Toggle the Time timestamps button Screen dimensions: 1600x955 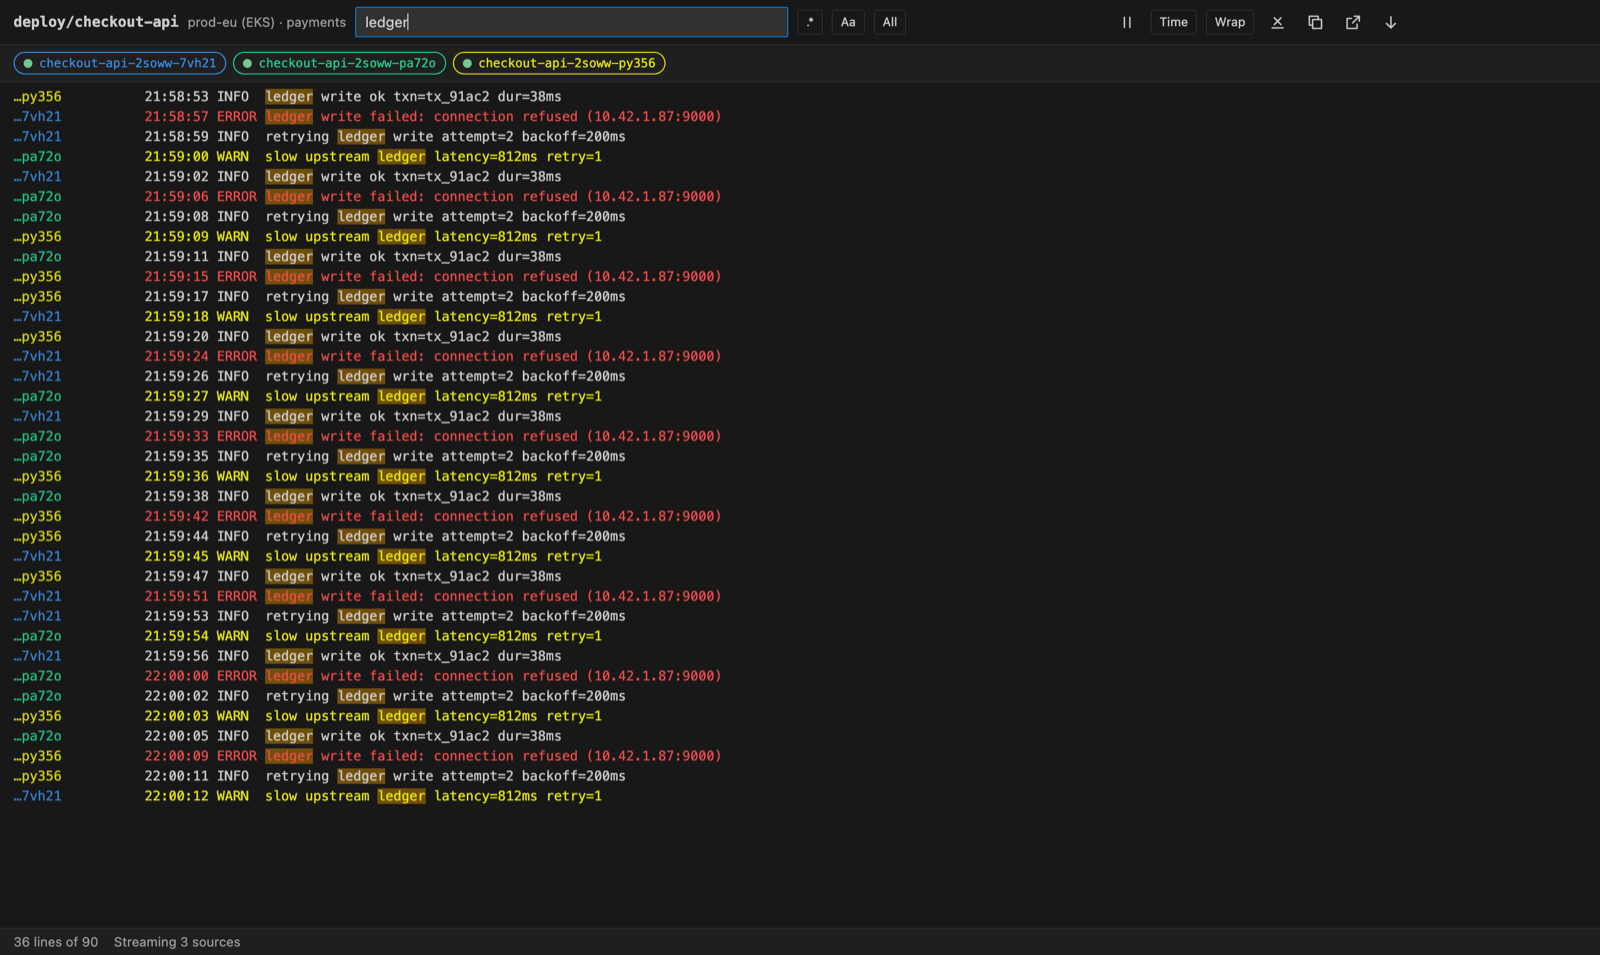click(x=1174, y=22)
